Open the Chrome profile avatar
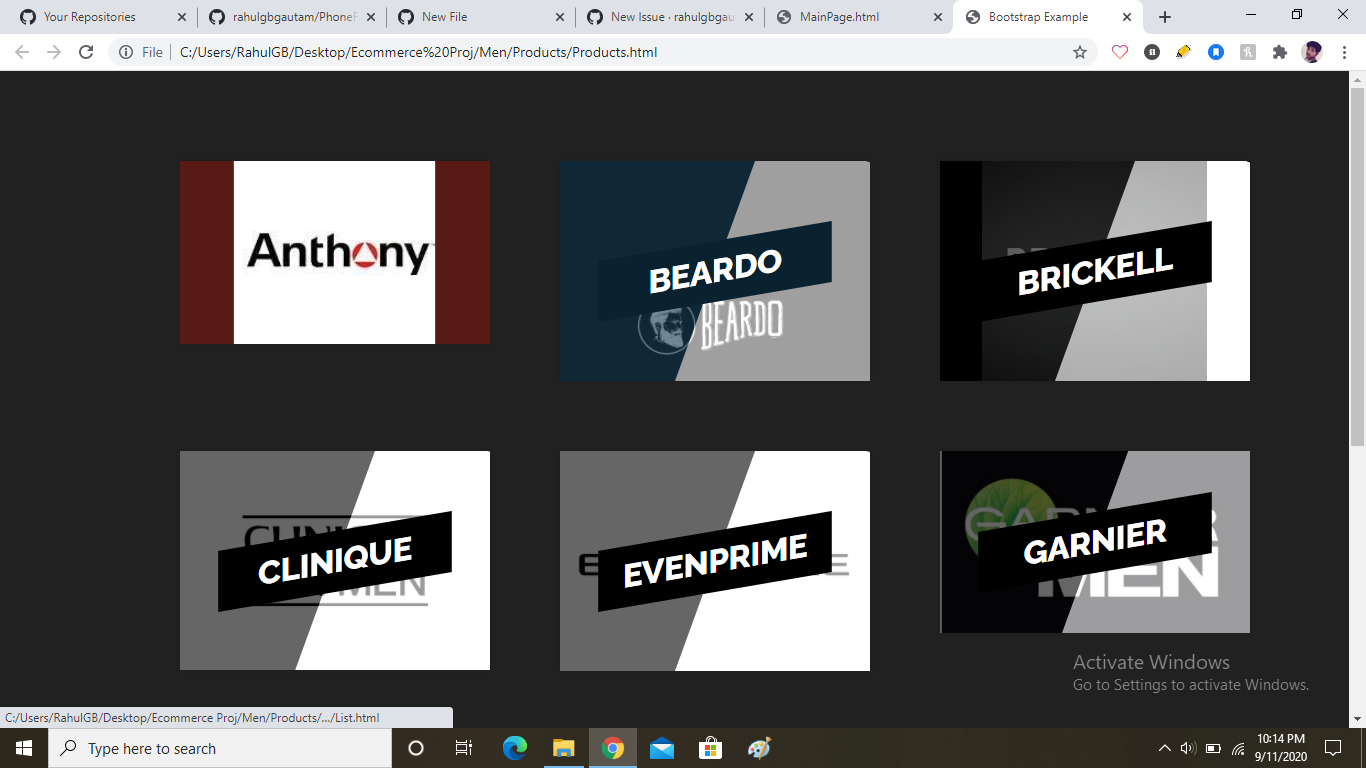 coord(1312,52)
